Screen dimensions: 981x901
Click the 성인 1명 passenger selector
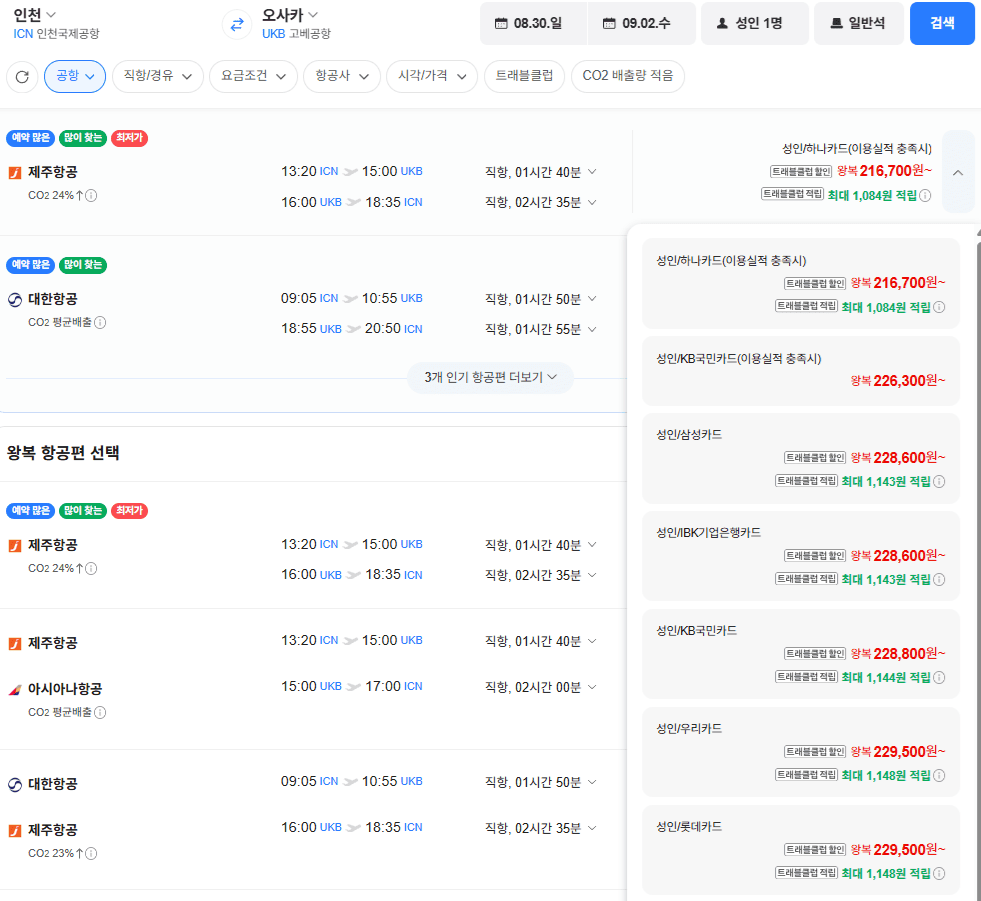(755, 24)
